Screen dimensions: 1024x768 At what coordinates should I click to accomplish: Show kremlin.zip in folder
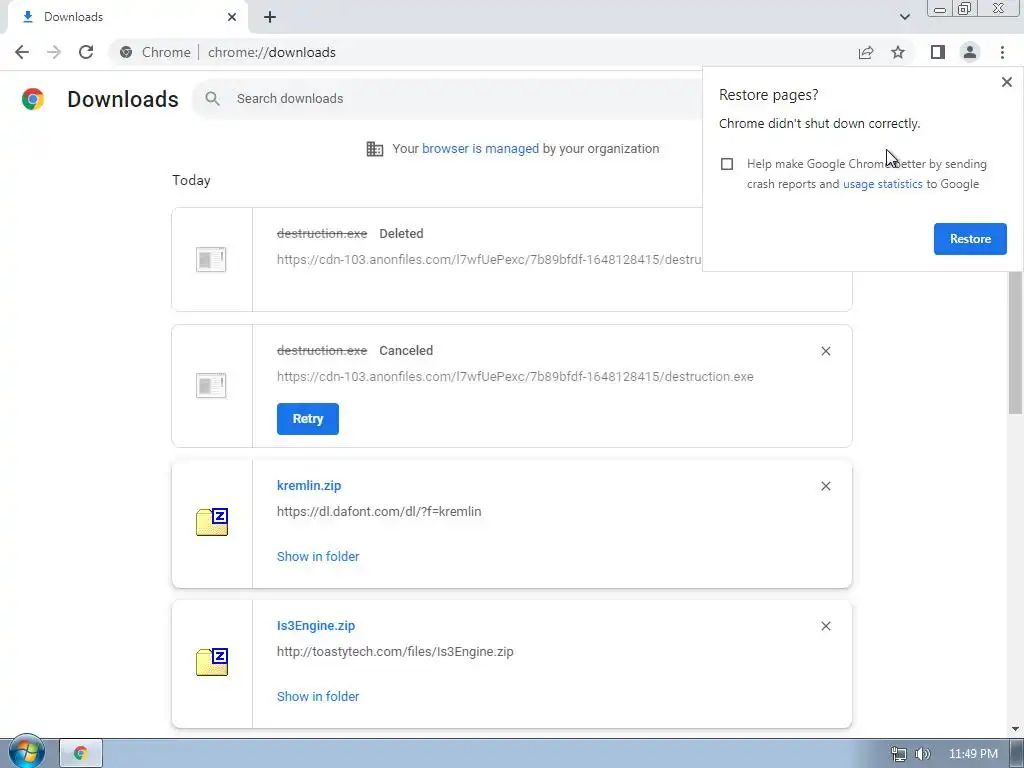pyautogui.click(x=318, y=556)
